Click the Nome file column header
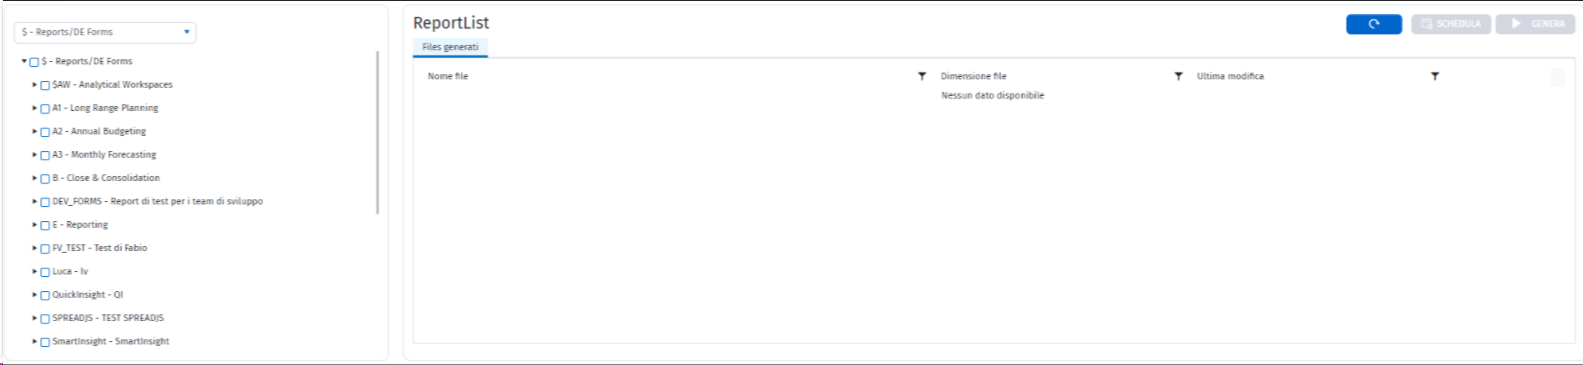 pos(448,76)
